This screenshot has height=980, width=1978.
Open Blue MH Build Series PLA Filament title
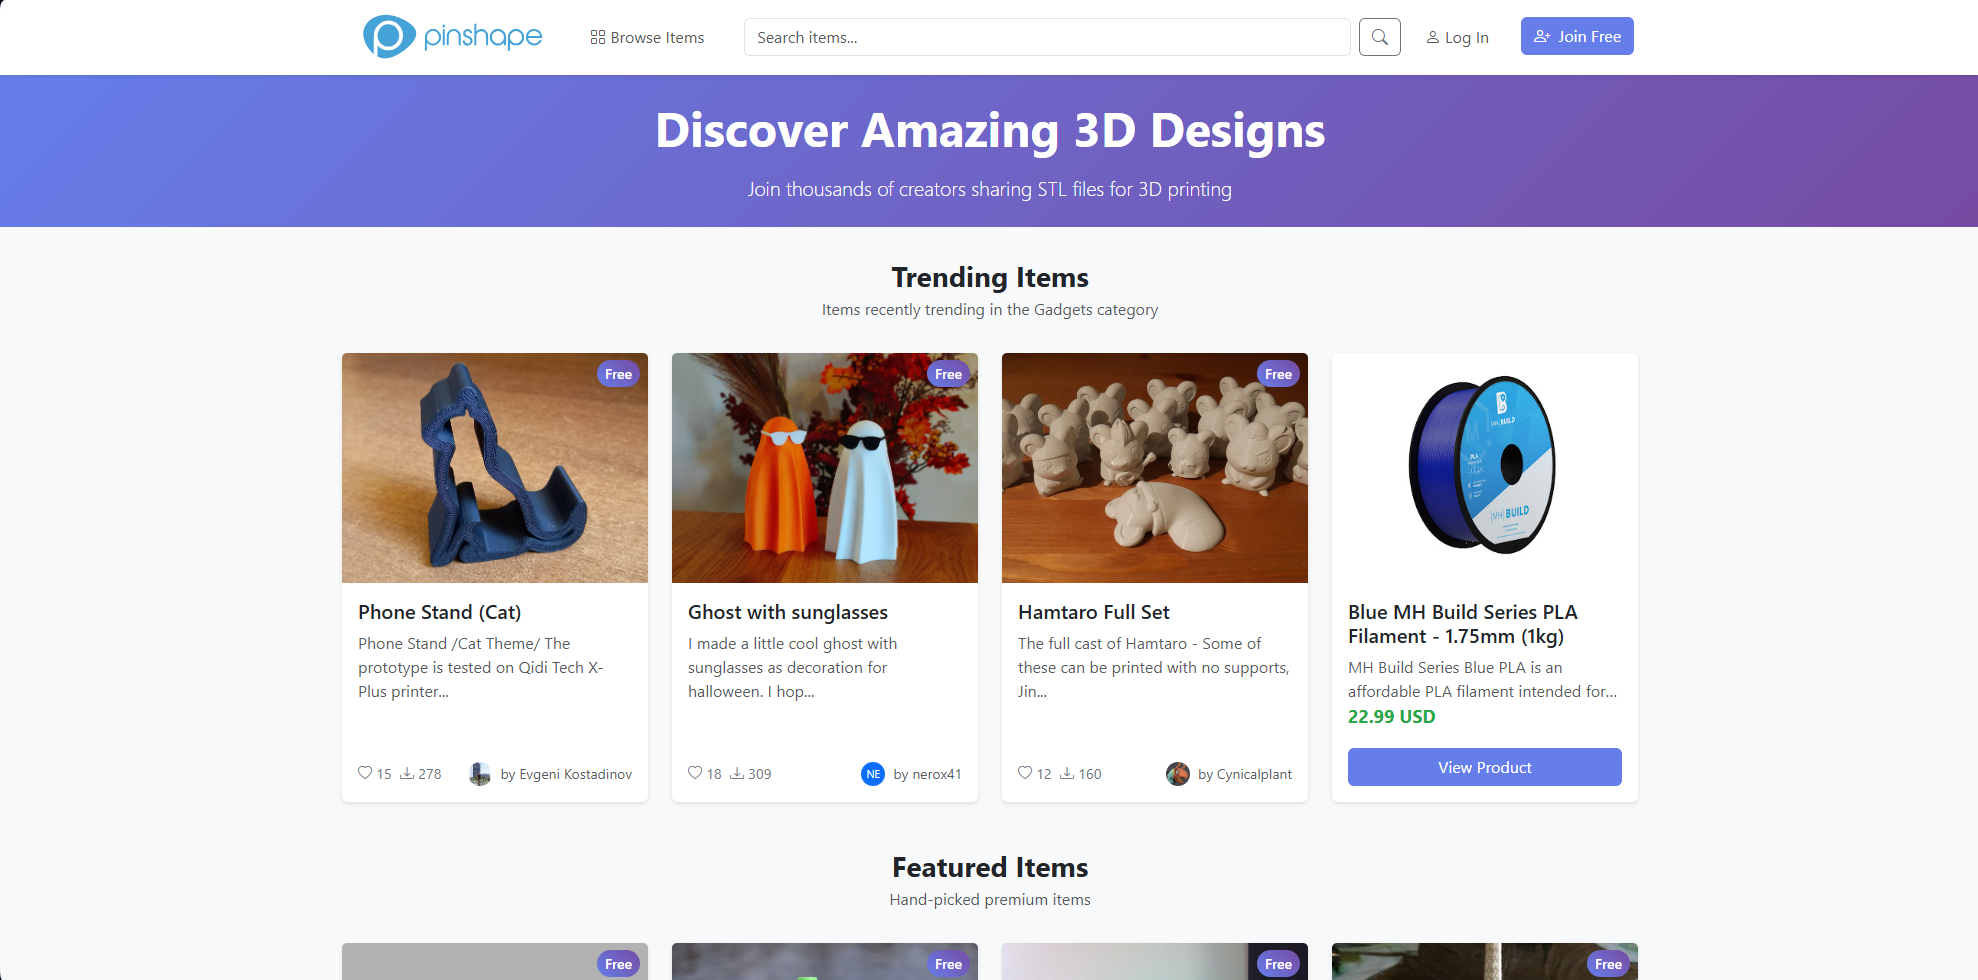[x=1463, y=624]
